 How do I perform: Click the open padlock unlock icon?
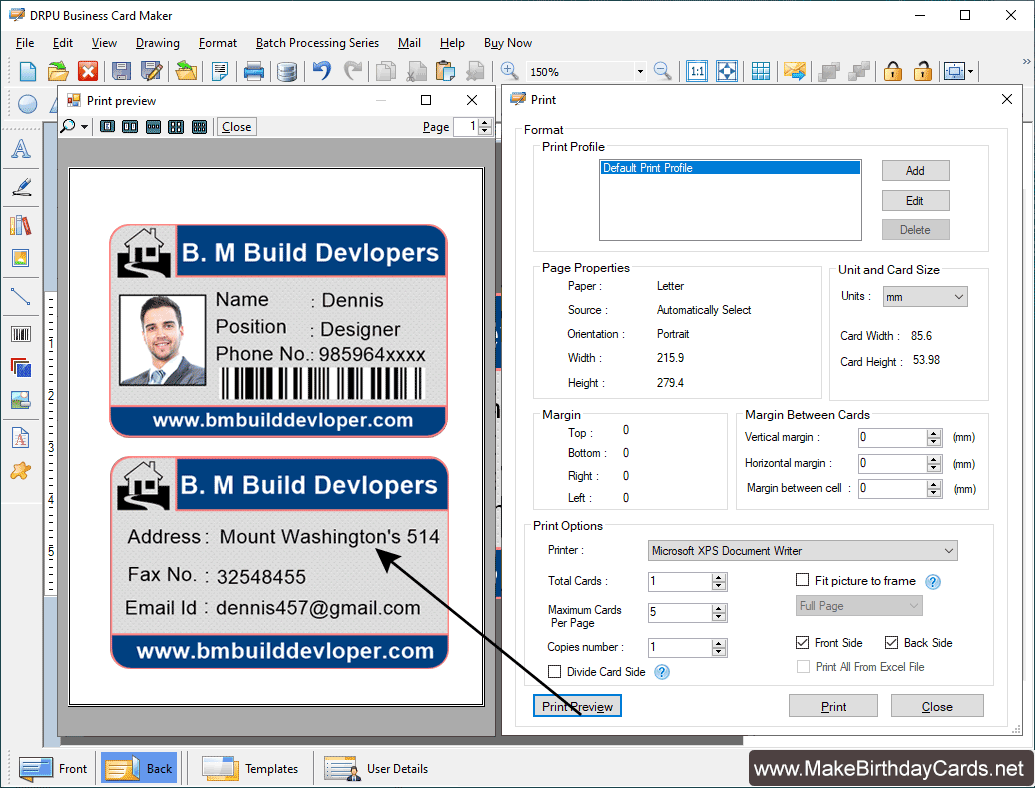coord(923,71)
